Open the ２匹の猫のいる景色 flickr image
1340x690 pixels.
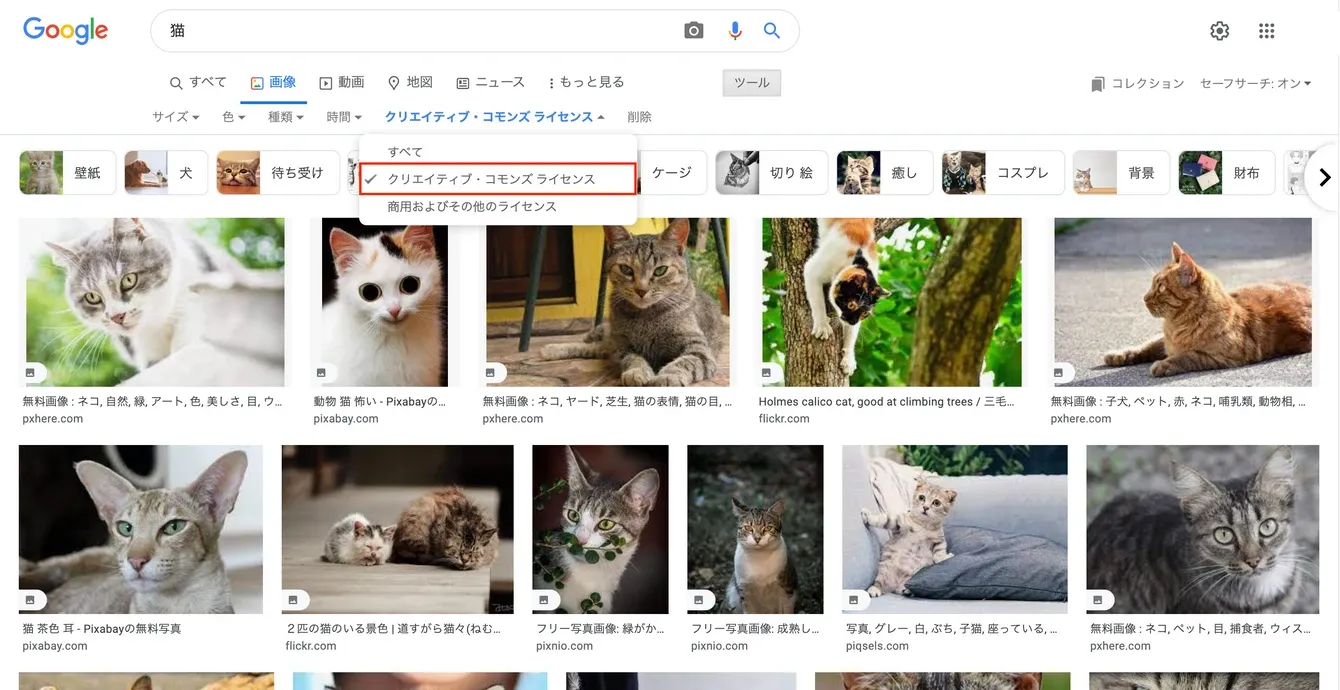point(398,530)
